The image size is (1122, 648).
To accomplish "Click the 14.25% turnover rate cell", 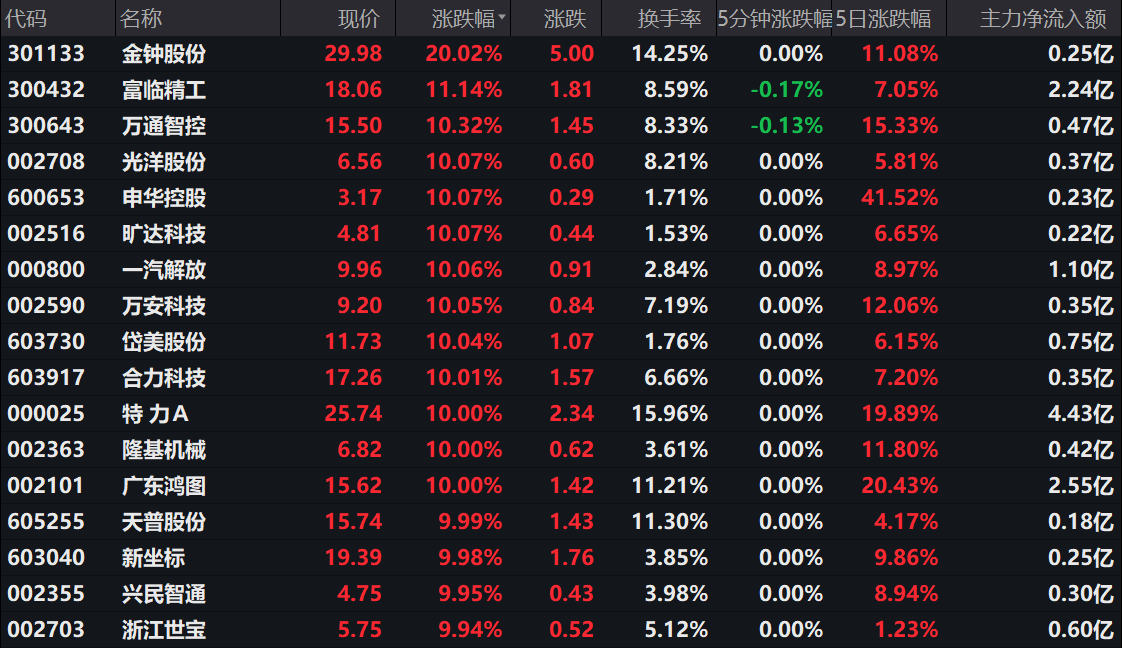I will coord(670,54).
